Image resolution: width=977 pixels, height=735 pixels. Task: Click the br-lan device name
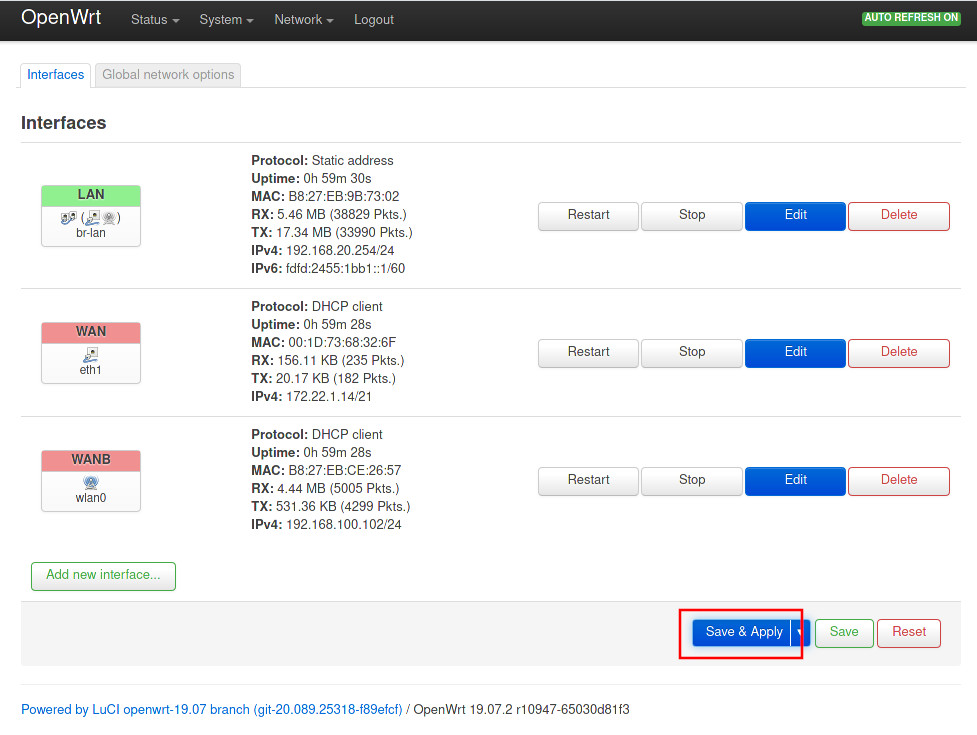(91, 233)
